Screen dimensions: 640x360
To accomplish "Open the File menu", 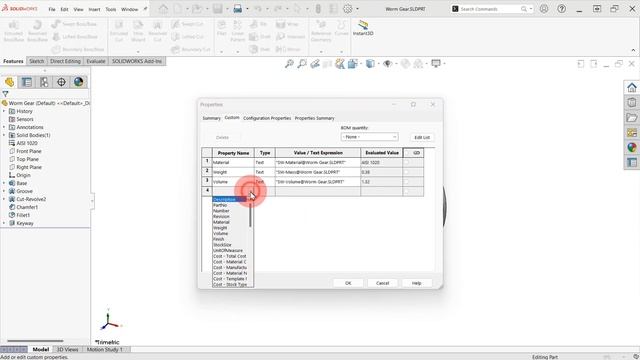I will (x=52, y=9).
